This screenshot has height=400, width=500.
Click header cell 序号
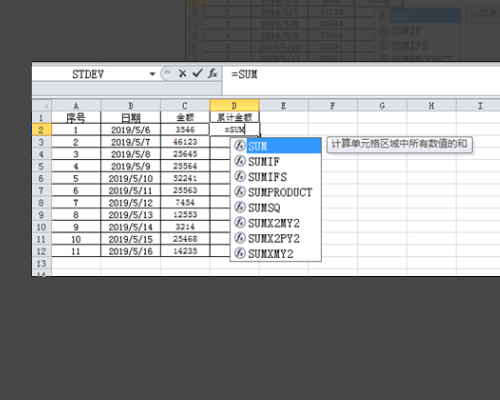coord(76,117)
